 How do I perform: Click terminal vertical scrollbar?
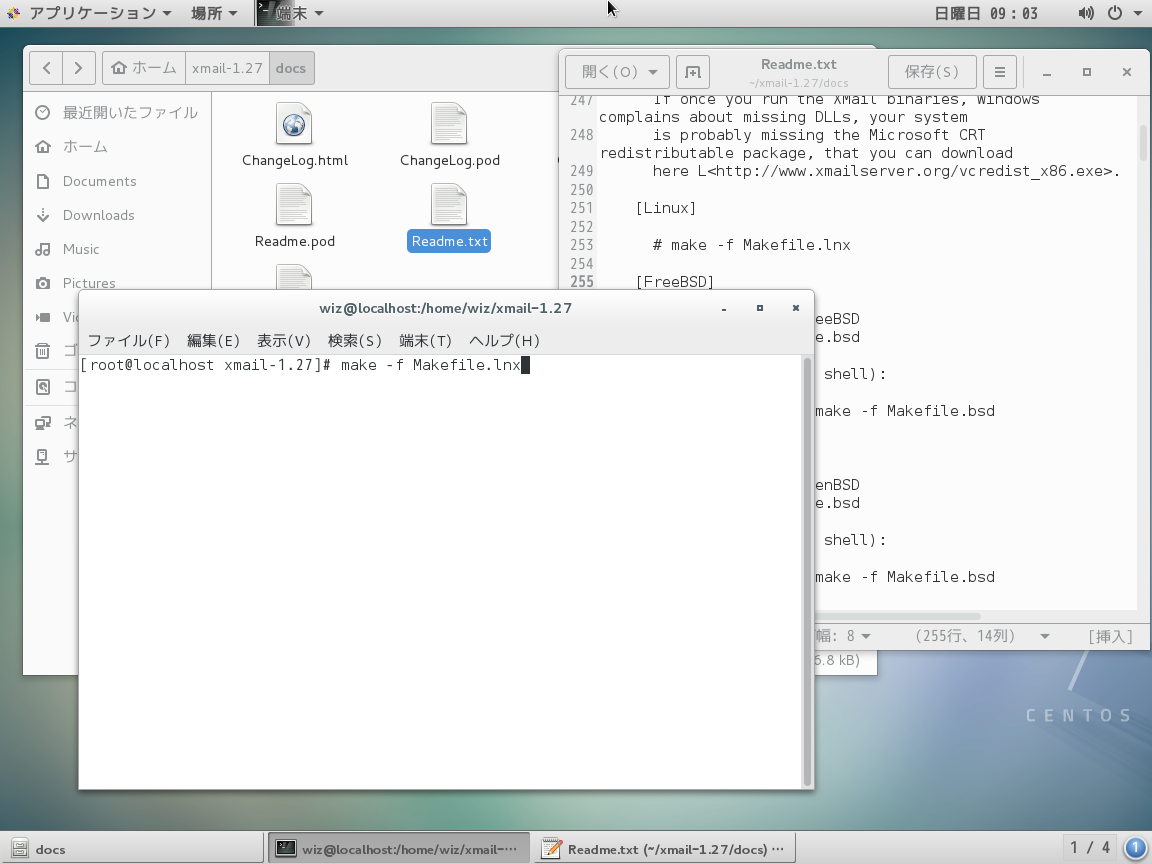(807, 572)
